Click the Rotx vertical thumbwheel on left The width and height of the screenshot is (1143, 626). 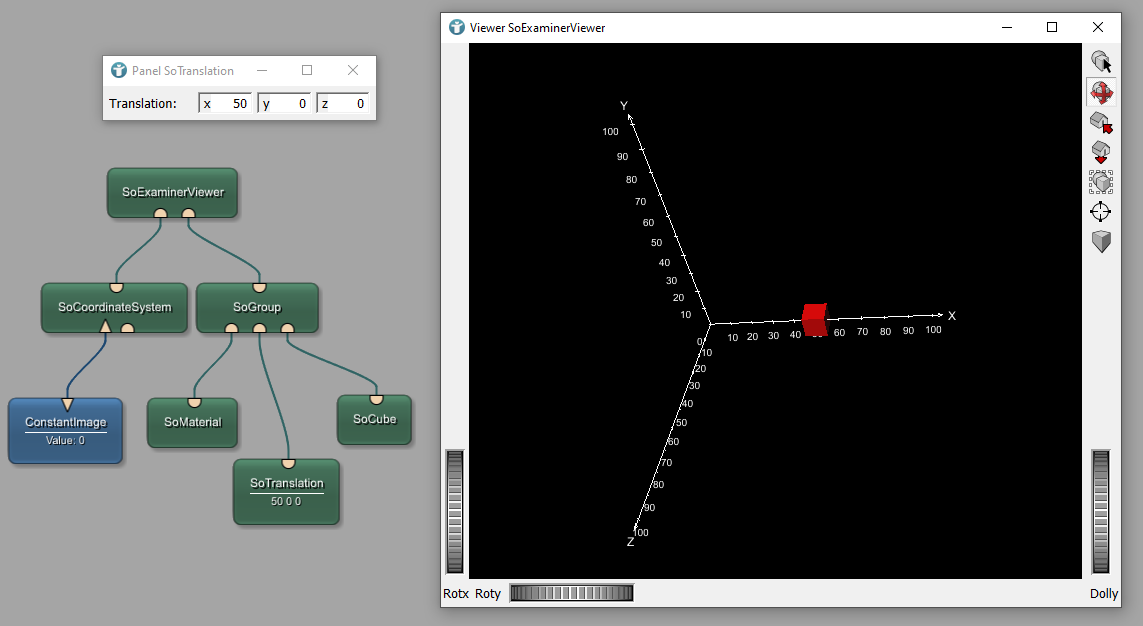point(455,512)
